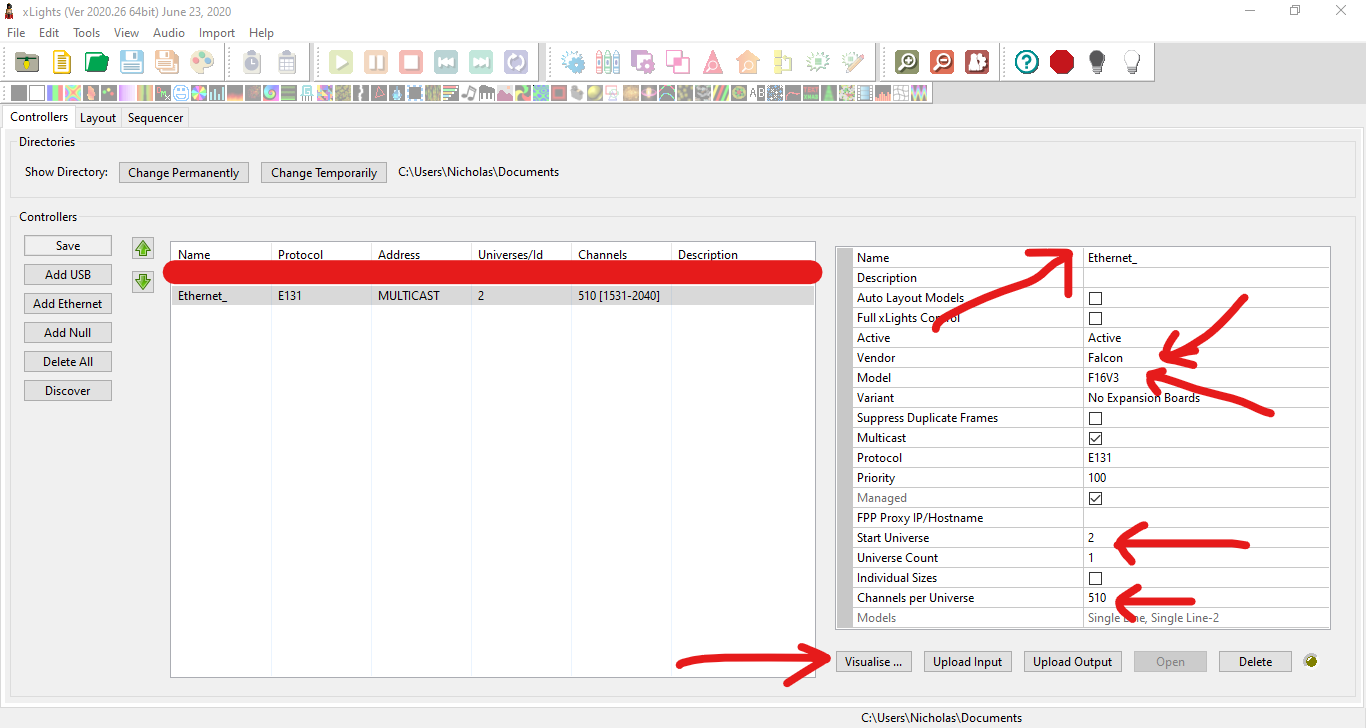Click the blue floppy disk Save icon

click(x=132, y=62)
